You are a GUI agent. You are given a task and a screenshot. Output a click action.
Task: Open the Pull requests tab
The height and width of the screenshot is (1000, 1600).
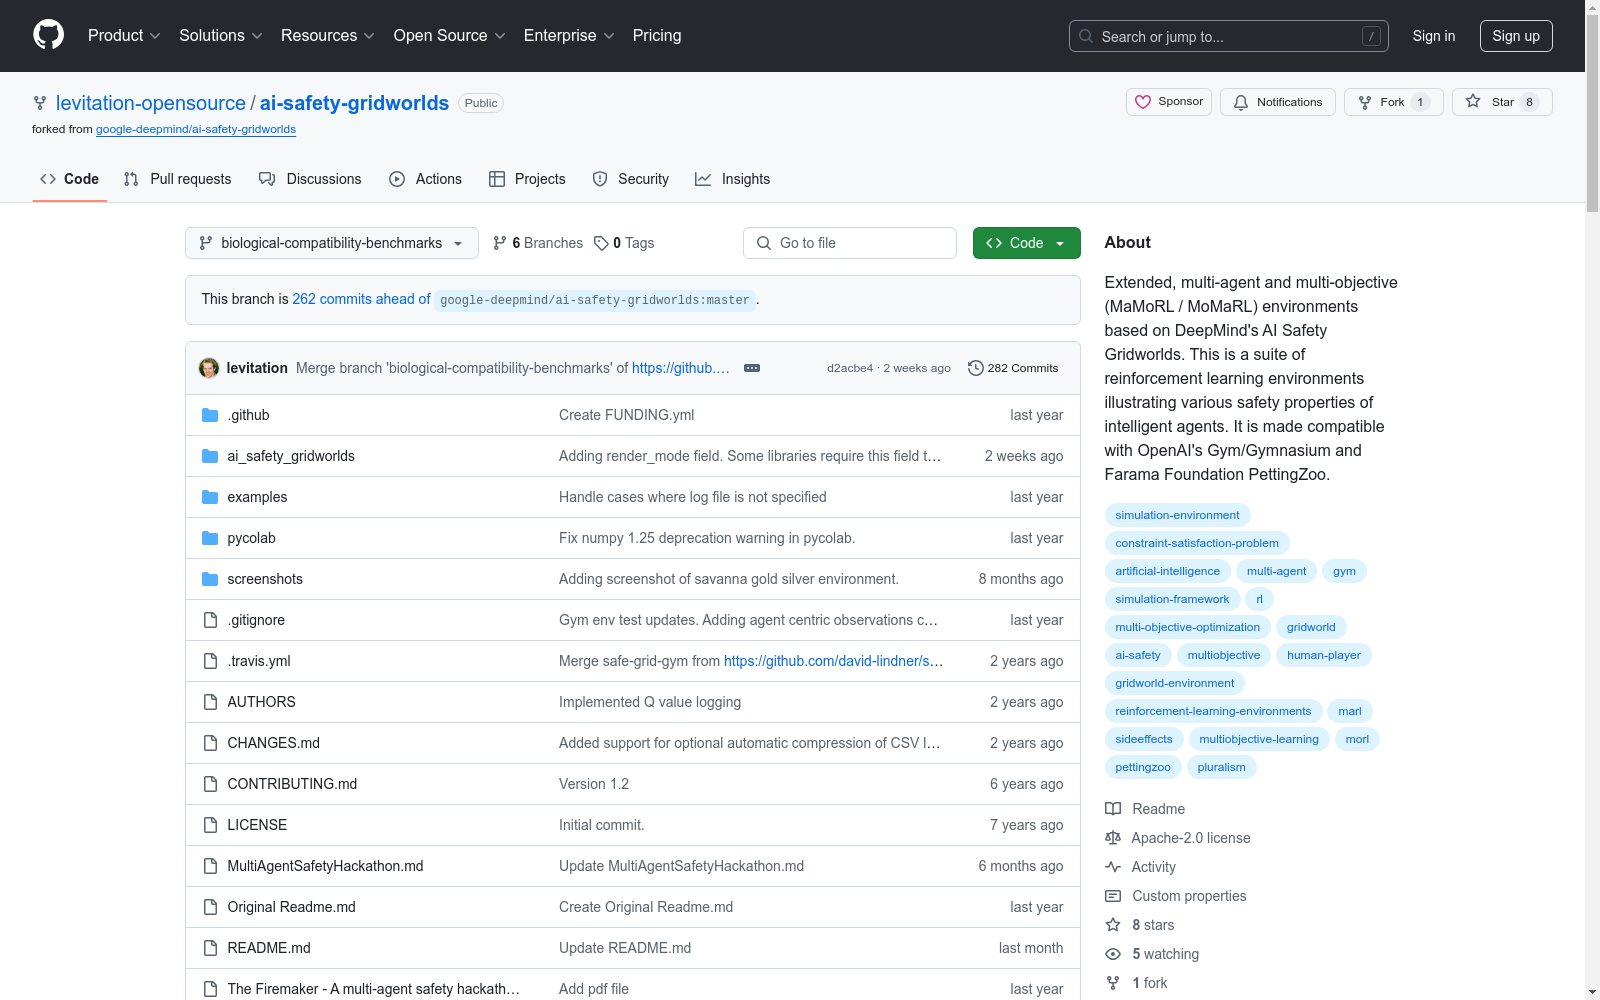[x=178, y=179]
